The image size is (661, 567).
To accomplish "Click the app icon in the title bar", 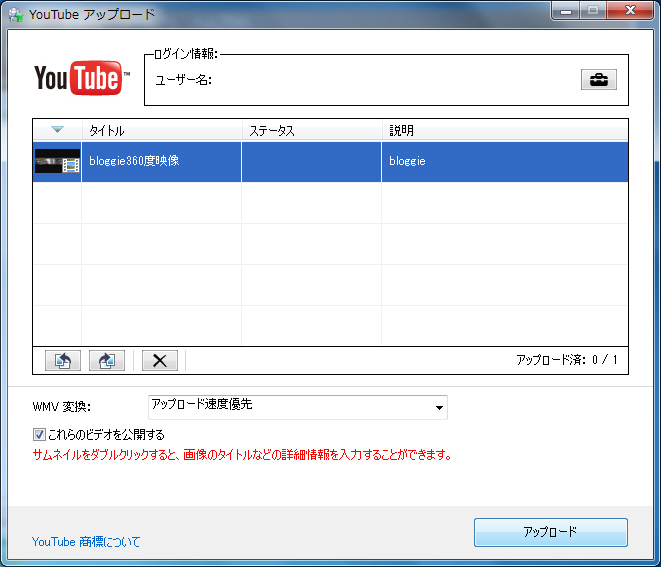I will point(16,14).
